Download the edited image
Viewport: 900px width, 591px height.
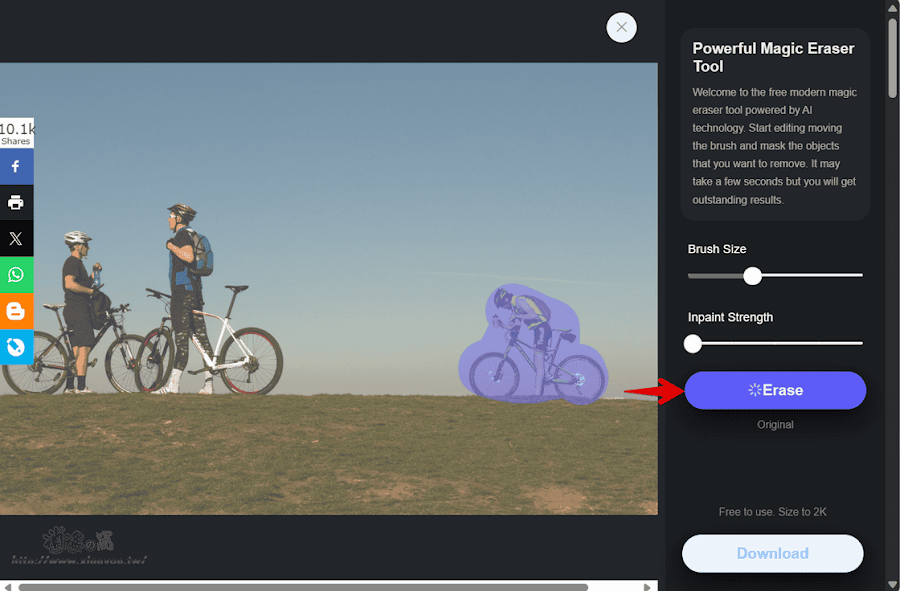coord(773,554)
